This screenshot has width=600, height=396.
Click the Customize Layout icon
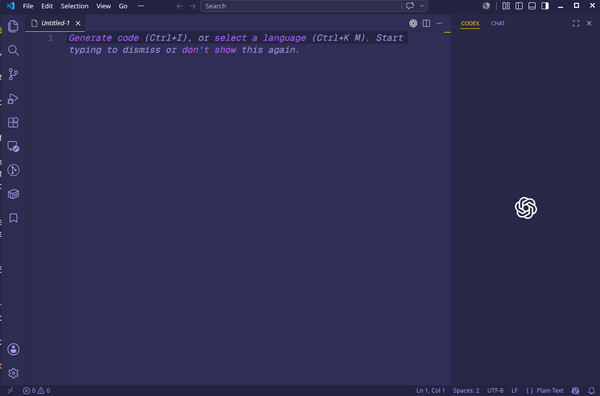point(506,6)
